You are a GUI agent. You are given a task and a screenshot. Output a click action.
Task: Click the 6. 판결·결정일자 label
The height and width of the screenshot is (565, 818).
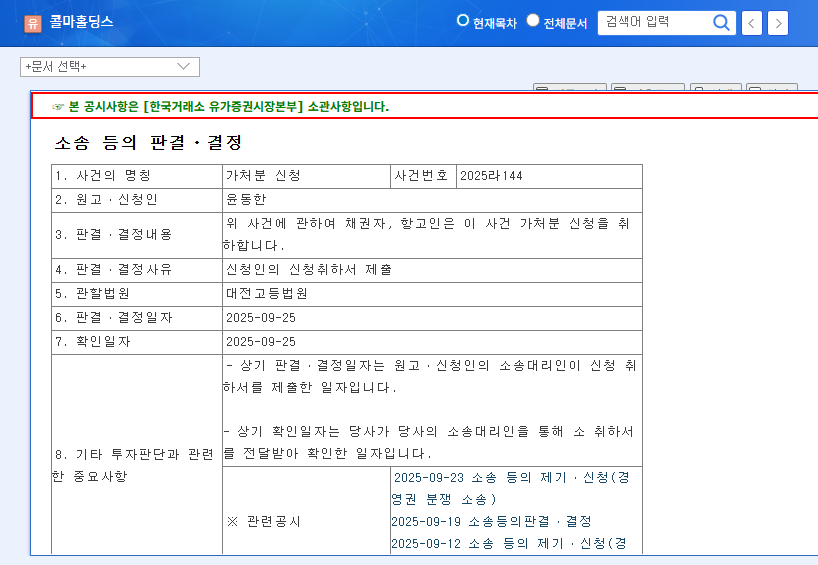point(114,318)
